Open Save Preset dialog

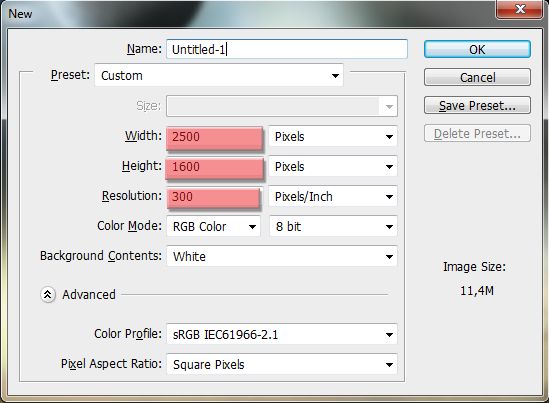477,105
